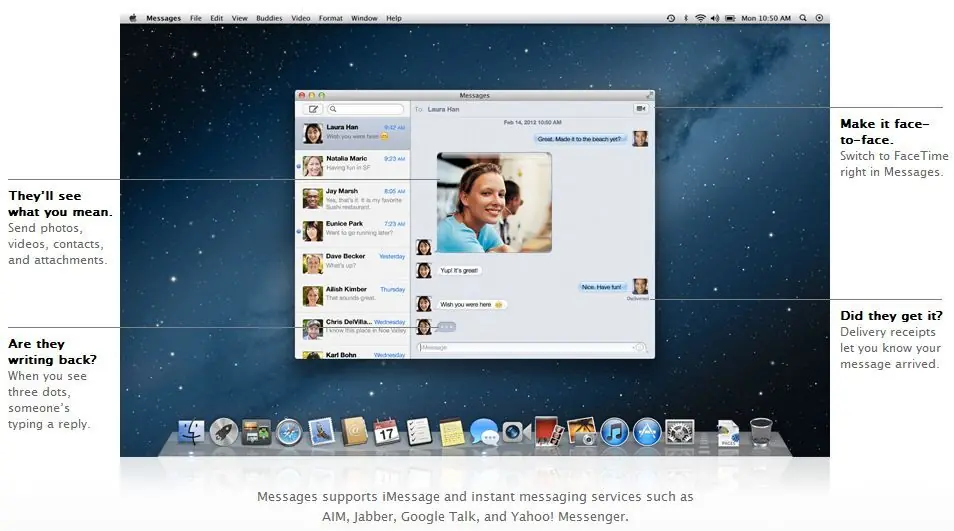Open the File menu
954x531 pixels.
[195, 18]
